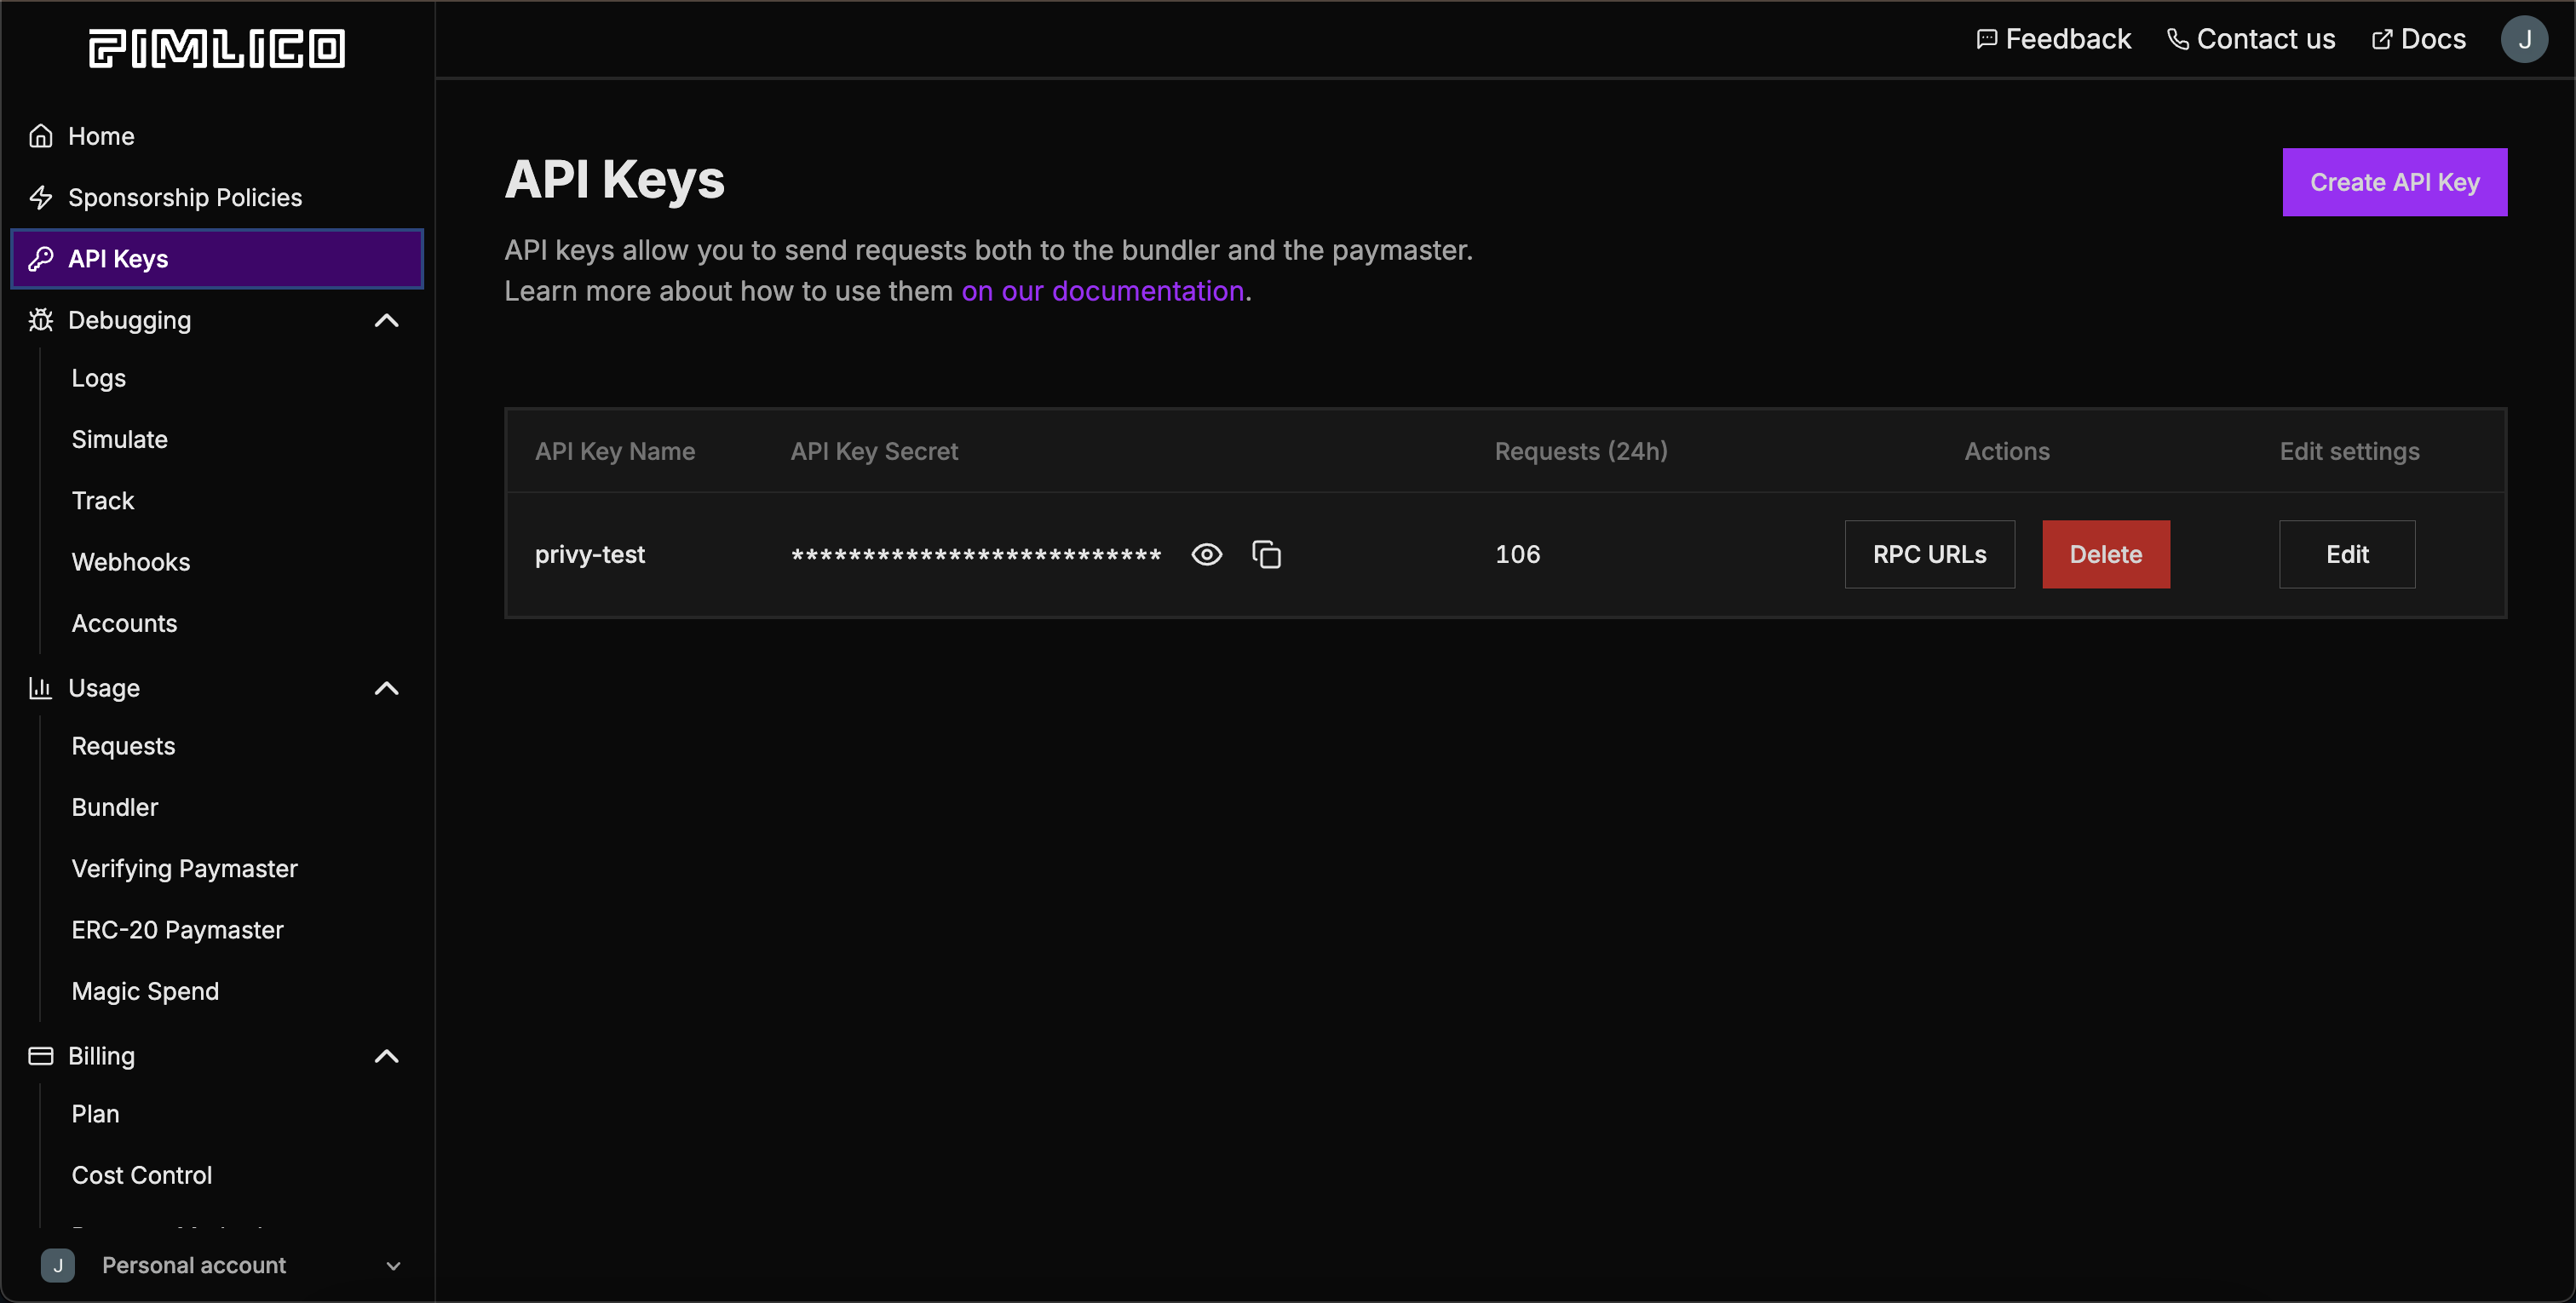This screenshot has width=2576, height=1303.
Task: Open Requests under Usage
Action: tap(123, 746)
